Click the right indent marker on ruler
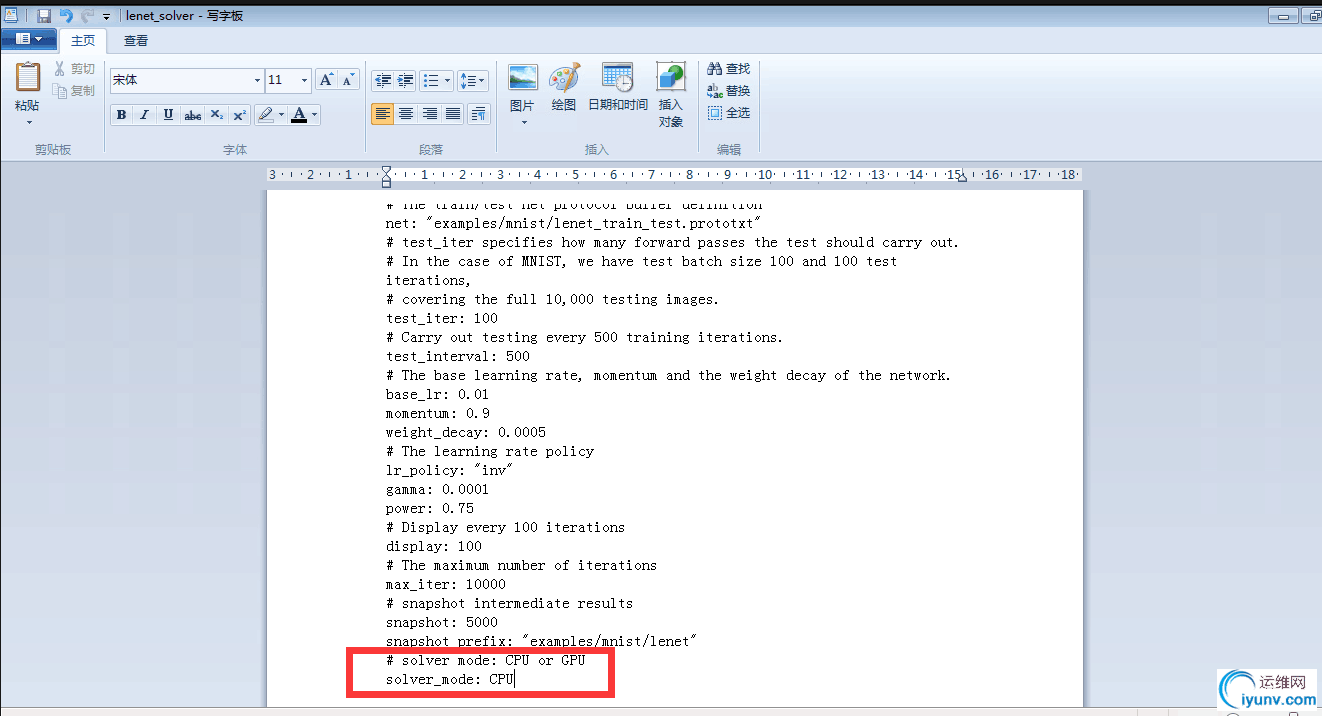 (x=961, y=178)
